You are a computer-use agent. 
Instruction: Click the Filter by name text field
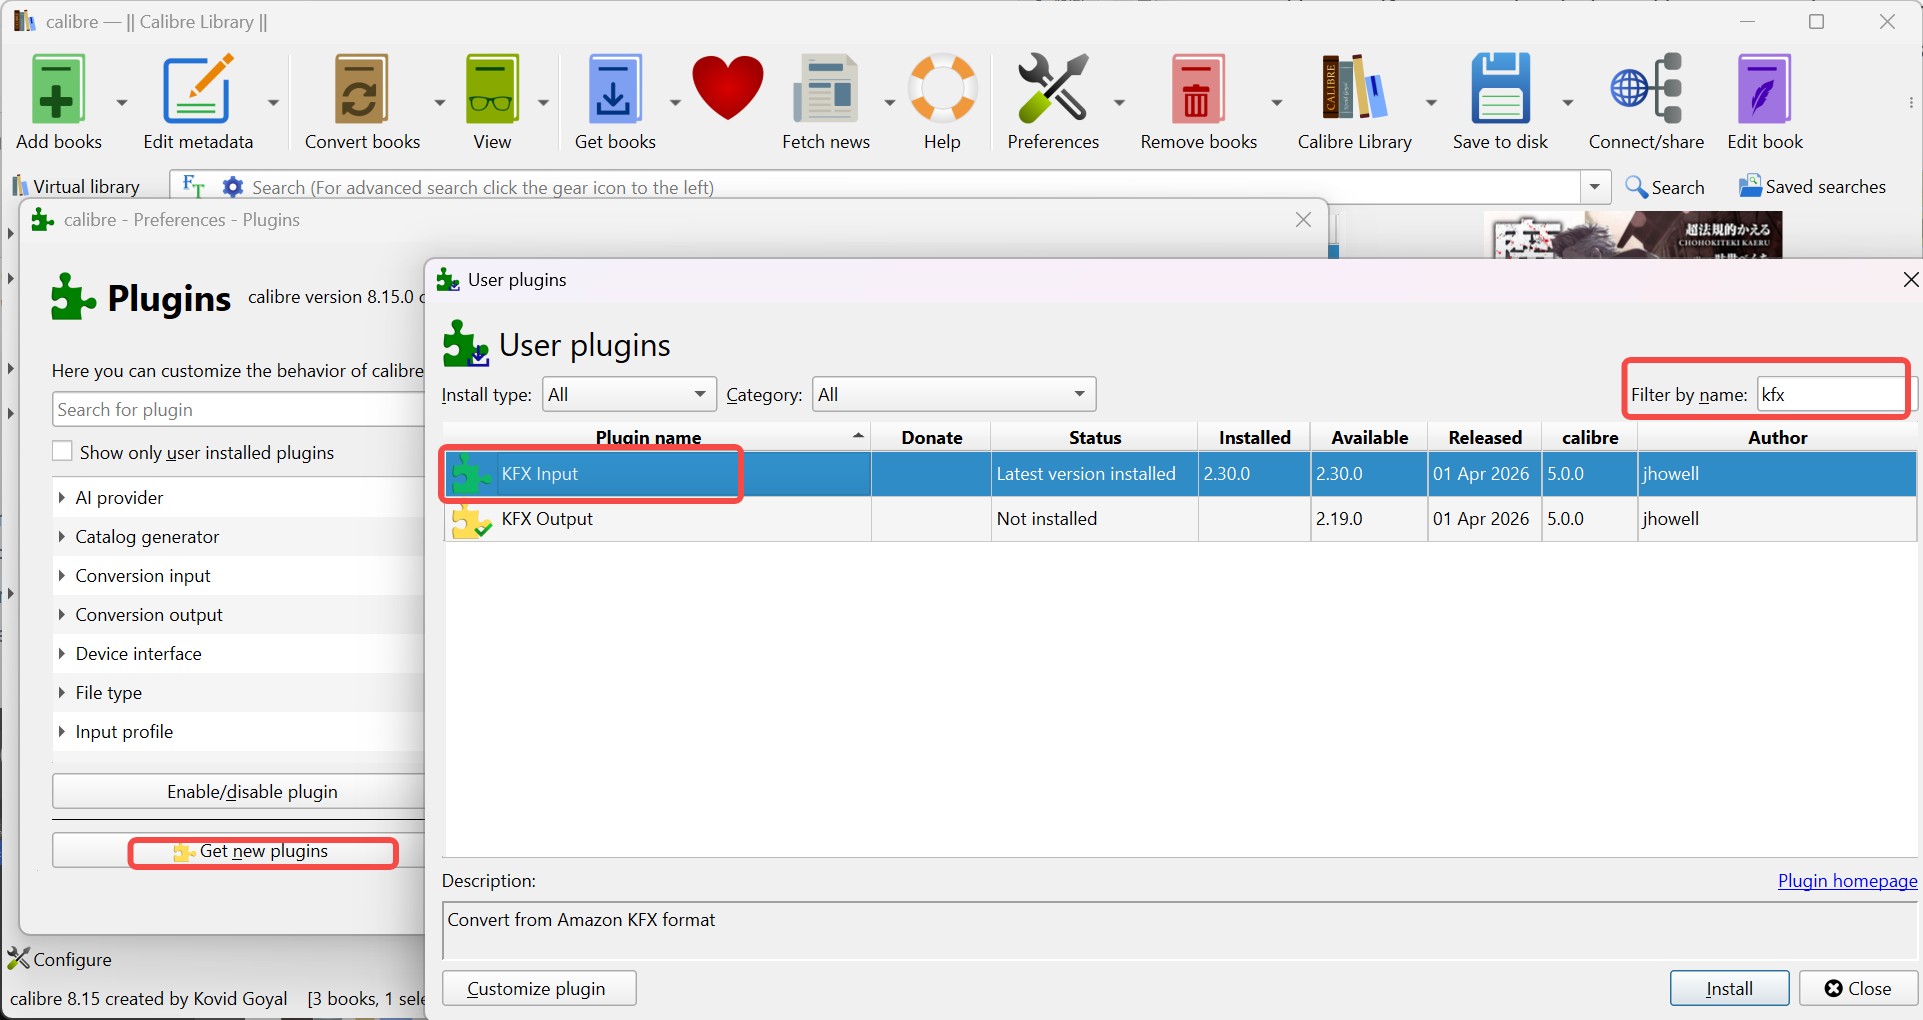pyautogui.click(x=1830, y=394)
